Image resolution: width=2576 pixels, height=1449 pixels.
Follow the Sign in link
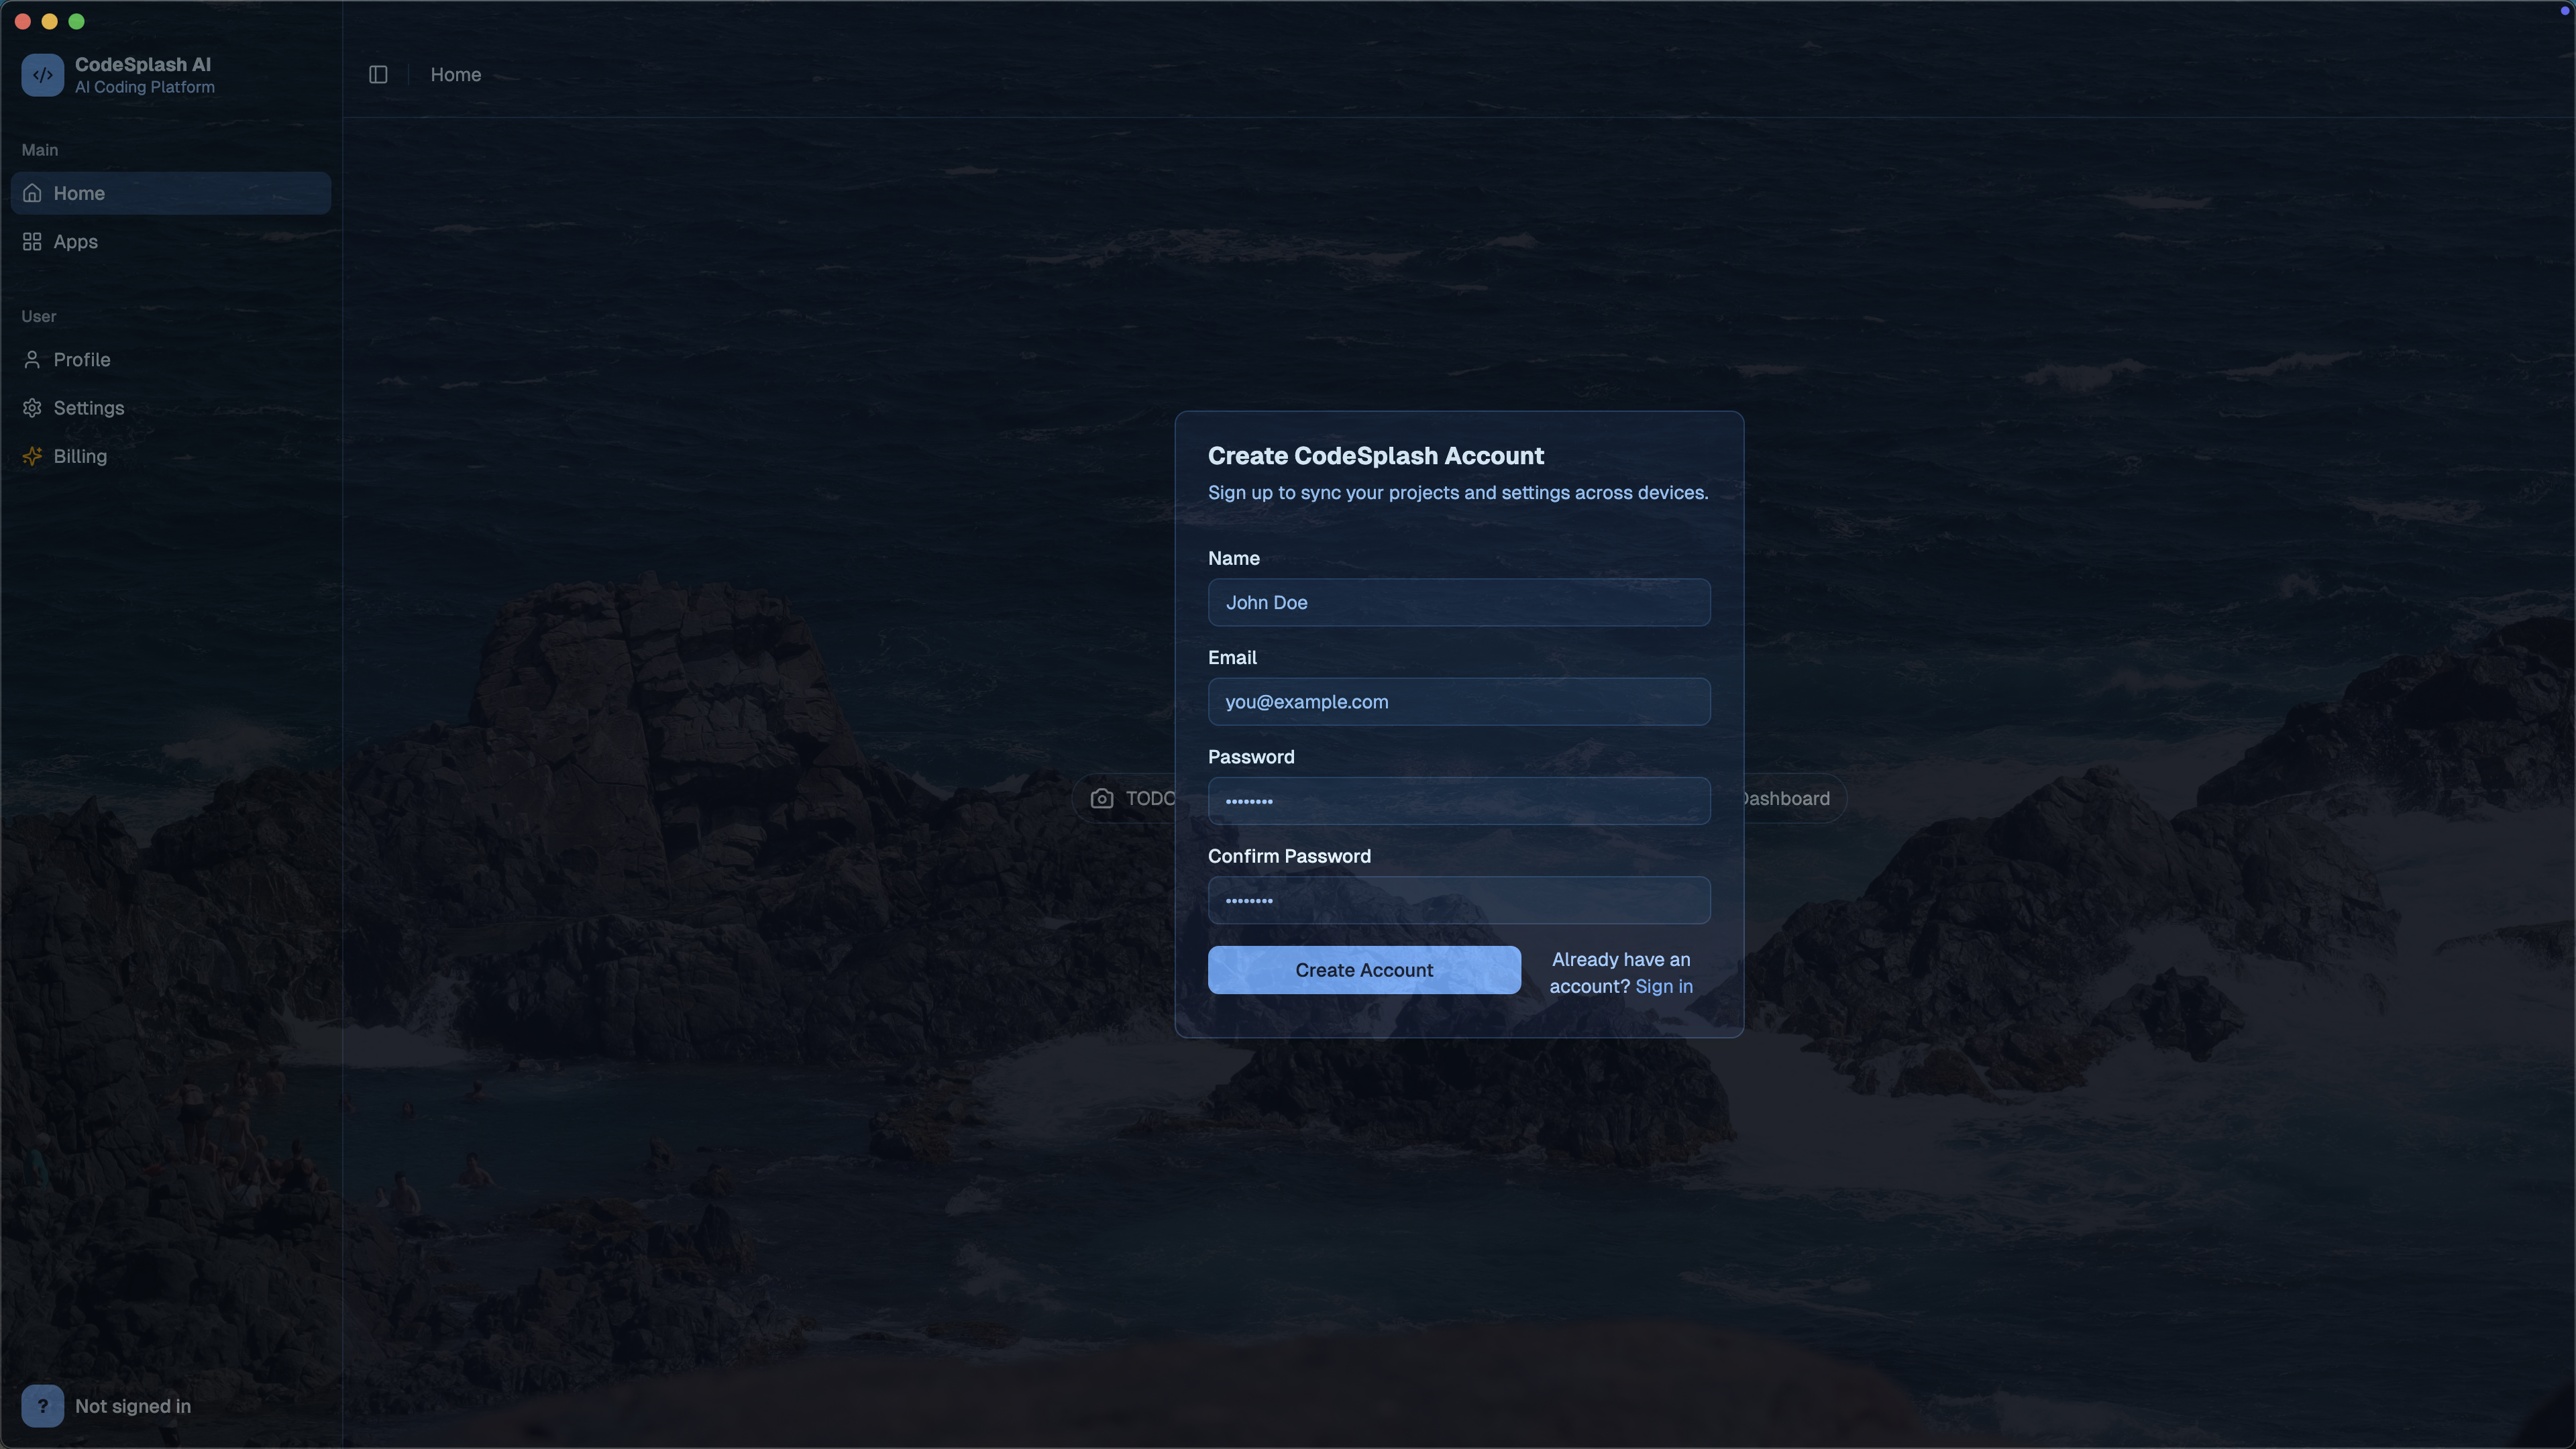pos(1663,986)
